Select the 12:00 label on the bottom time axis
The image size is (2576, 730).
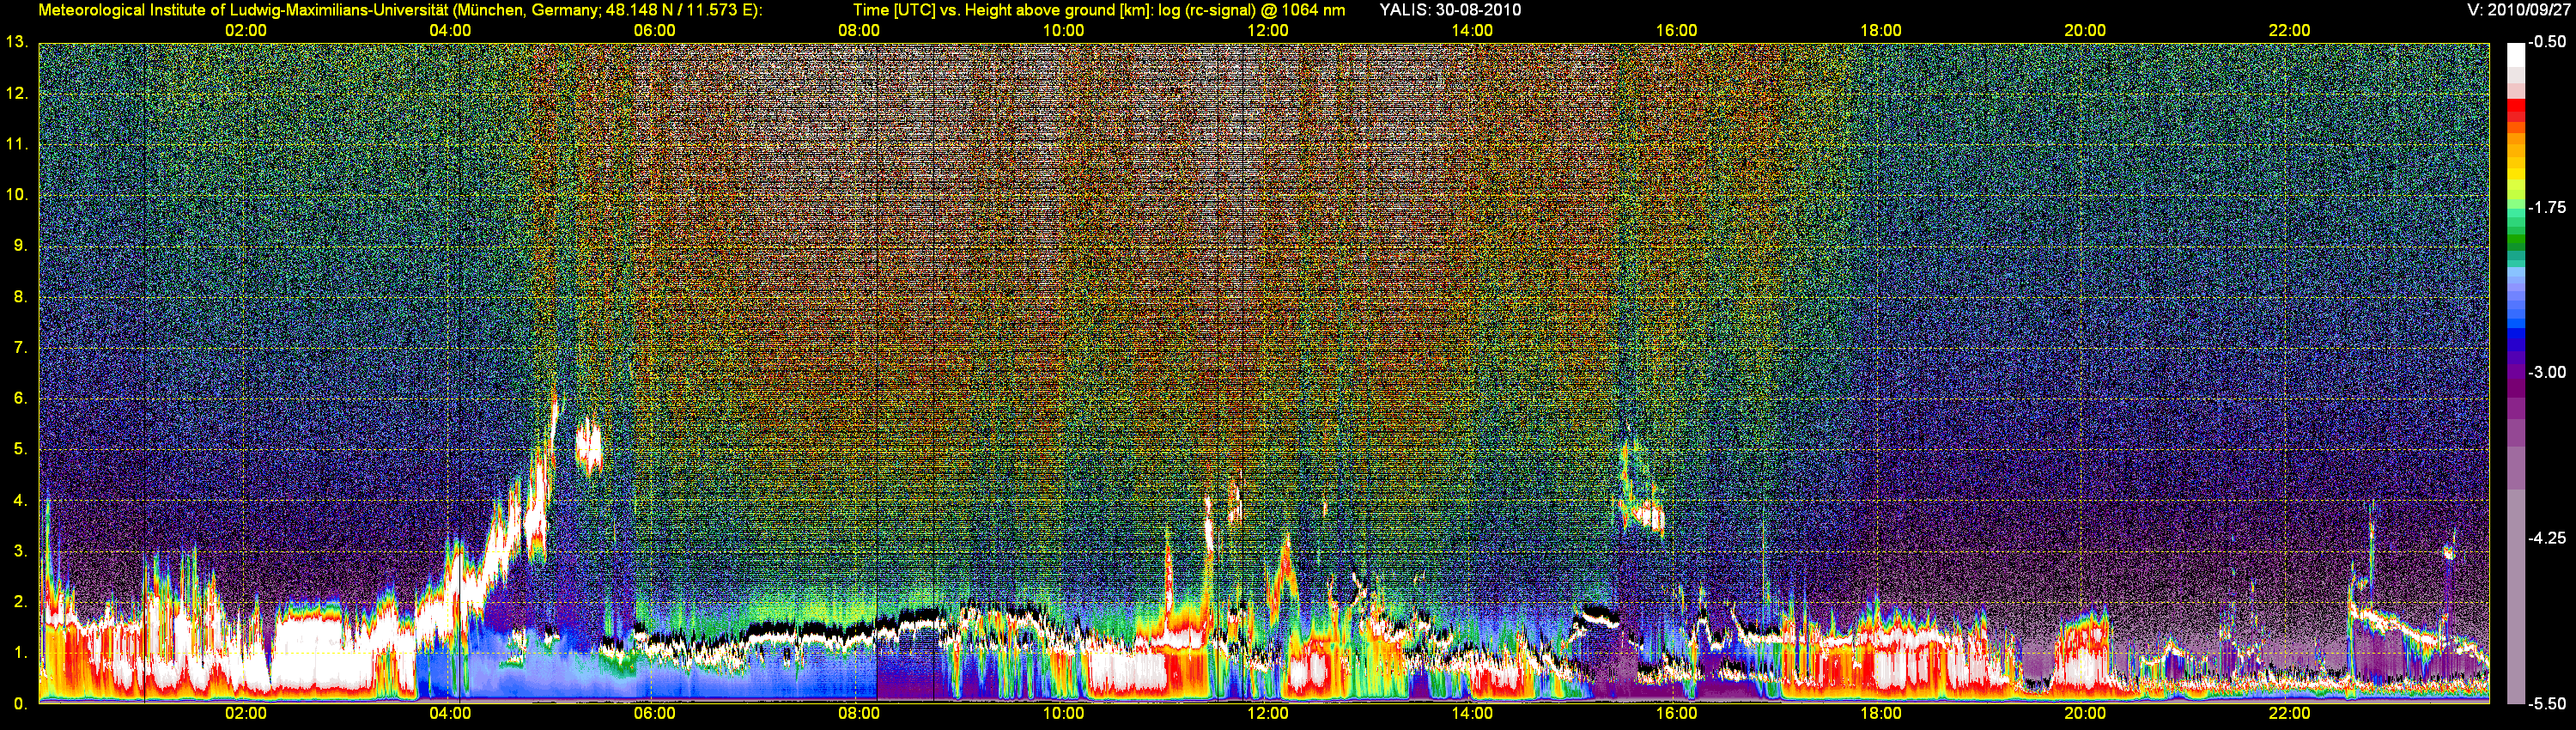(1268, 714)
